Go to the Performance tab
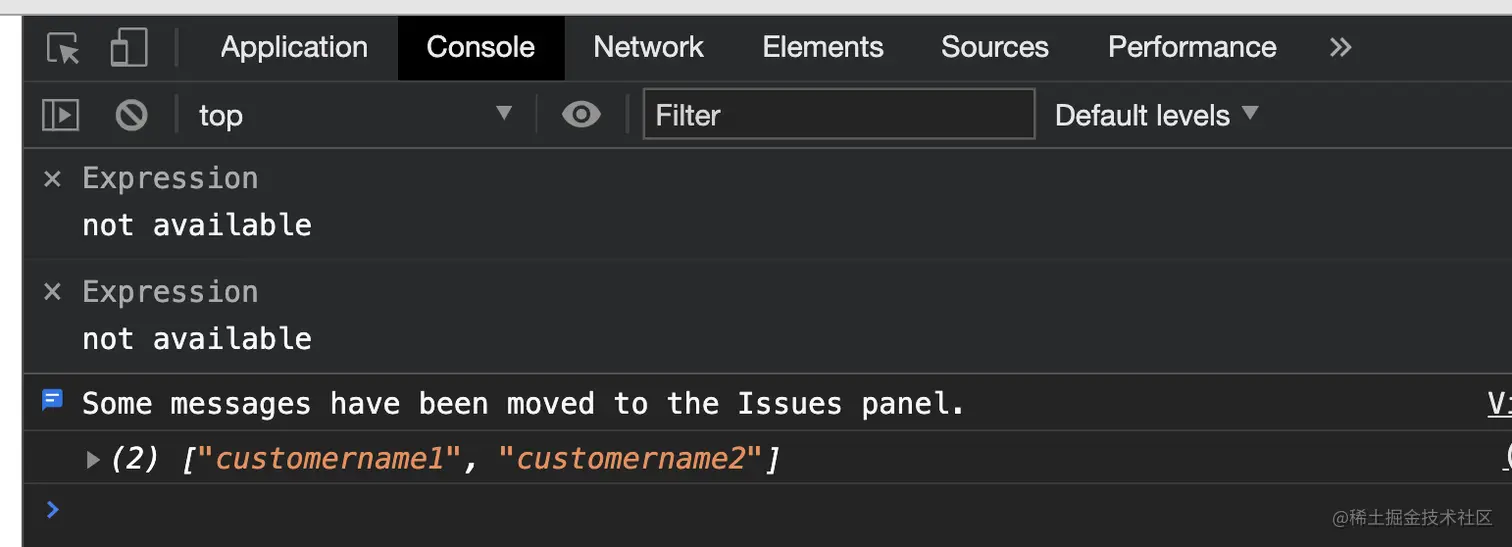The height and width of the screenshot is (547, 1512). [1192, 47]
